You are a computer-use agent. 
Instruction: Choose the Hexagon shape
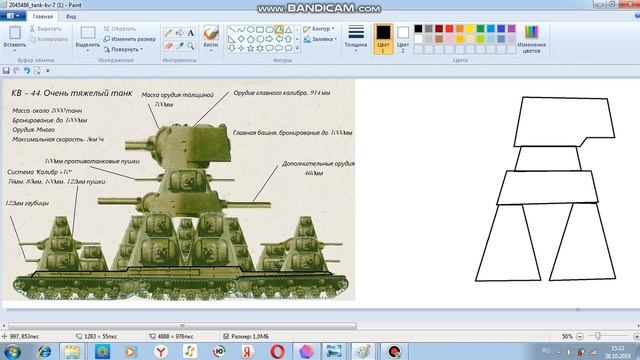click(260, 39)
